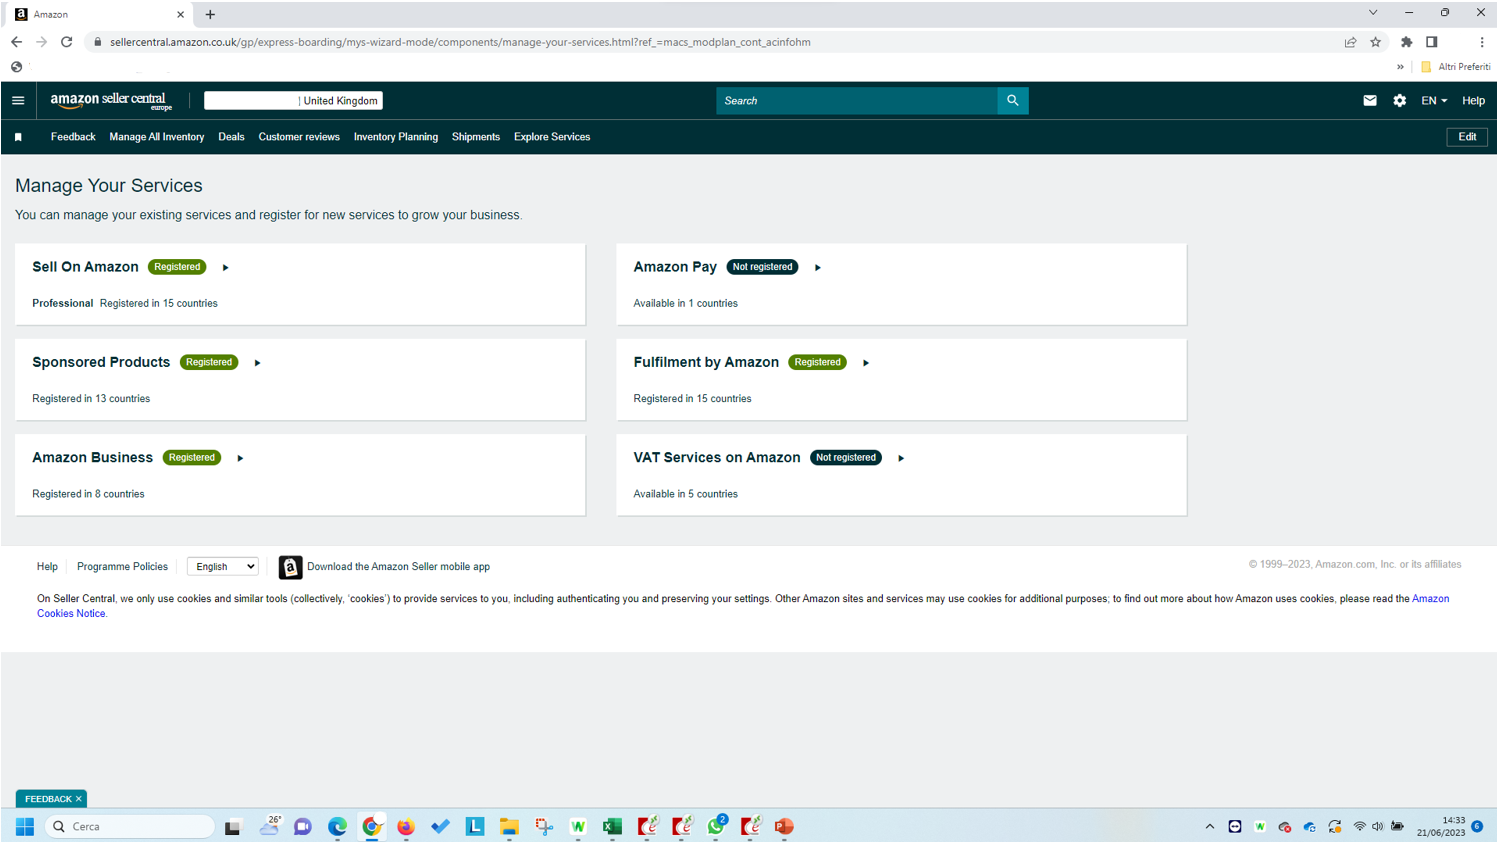1497x842 pixels.
Task: Open the Chrome three-dot menu
Action: 1482,42
